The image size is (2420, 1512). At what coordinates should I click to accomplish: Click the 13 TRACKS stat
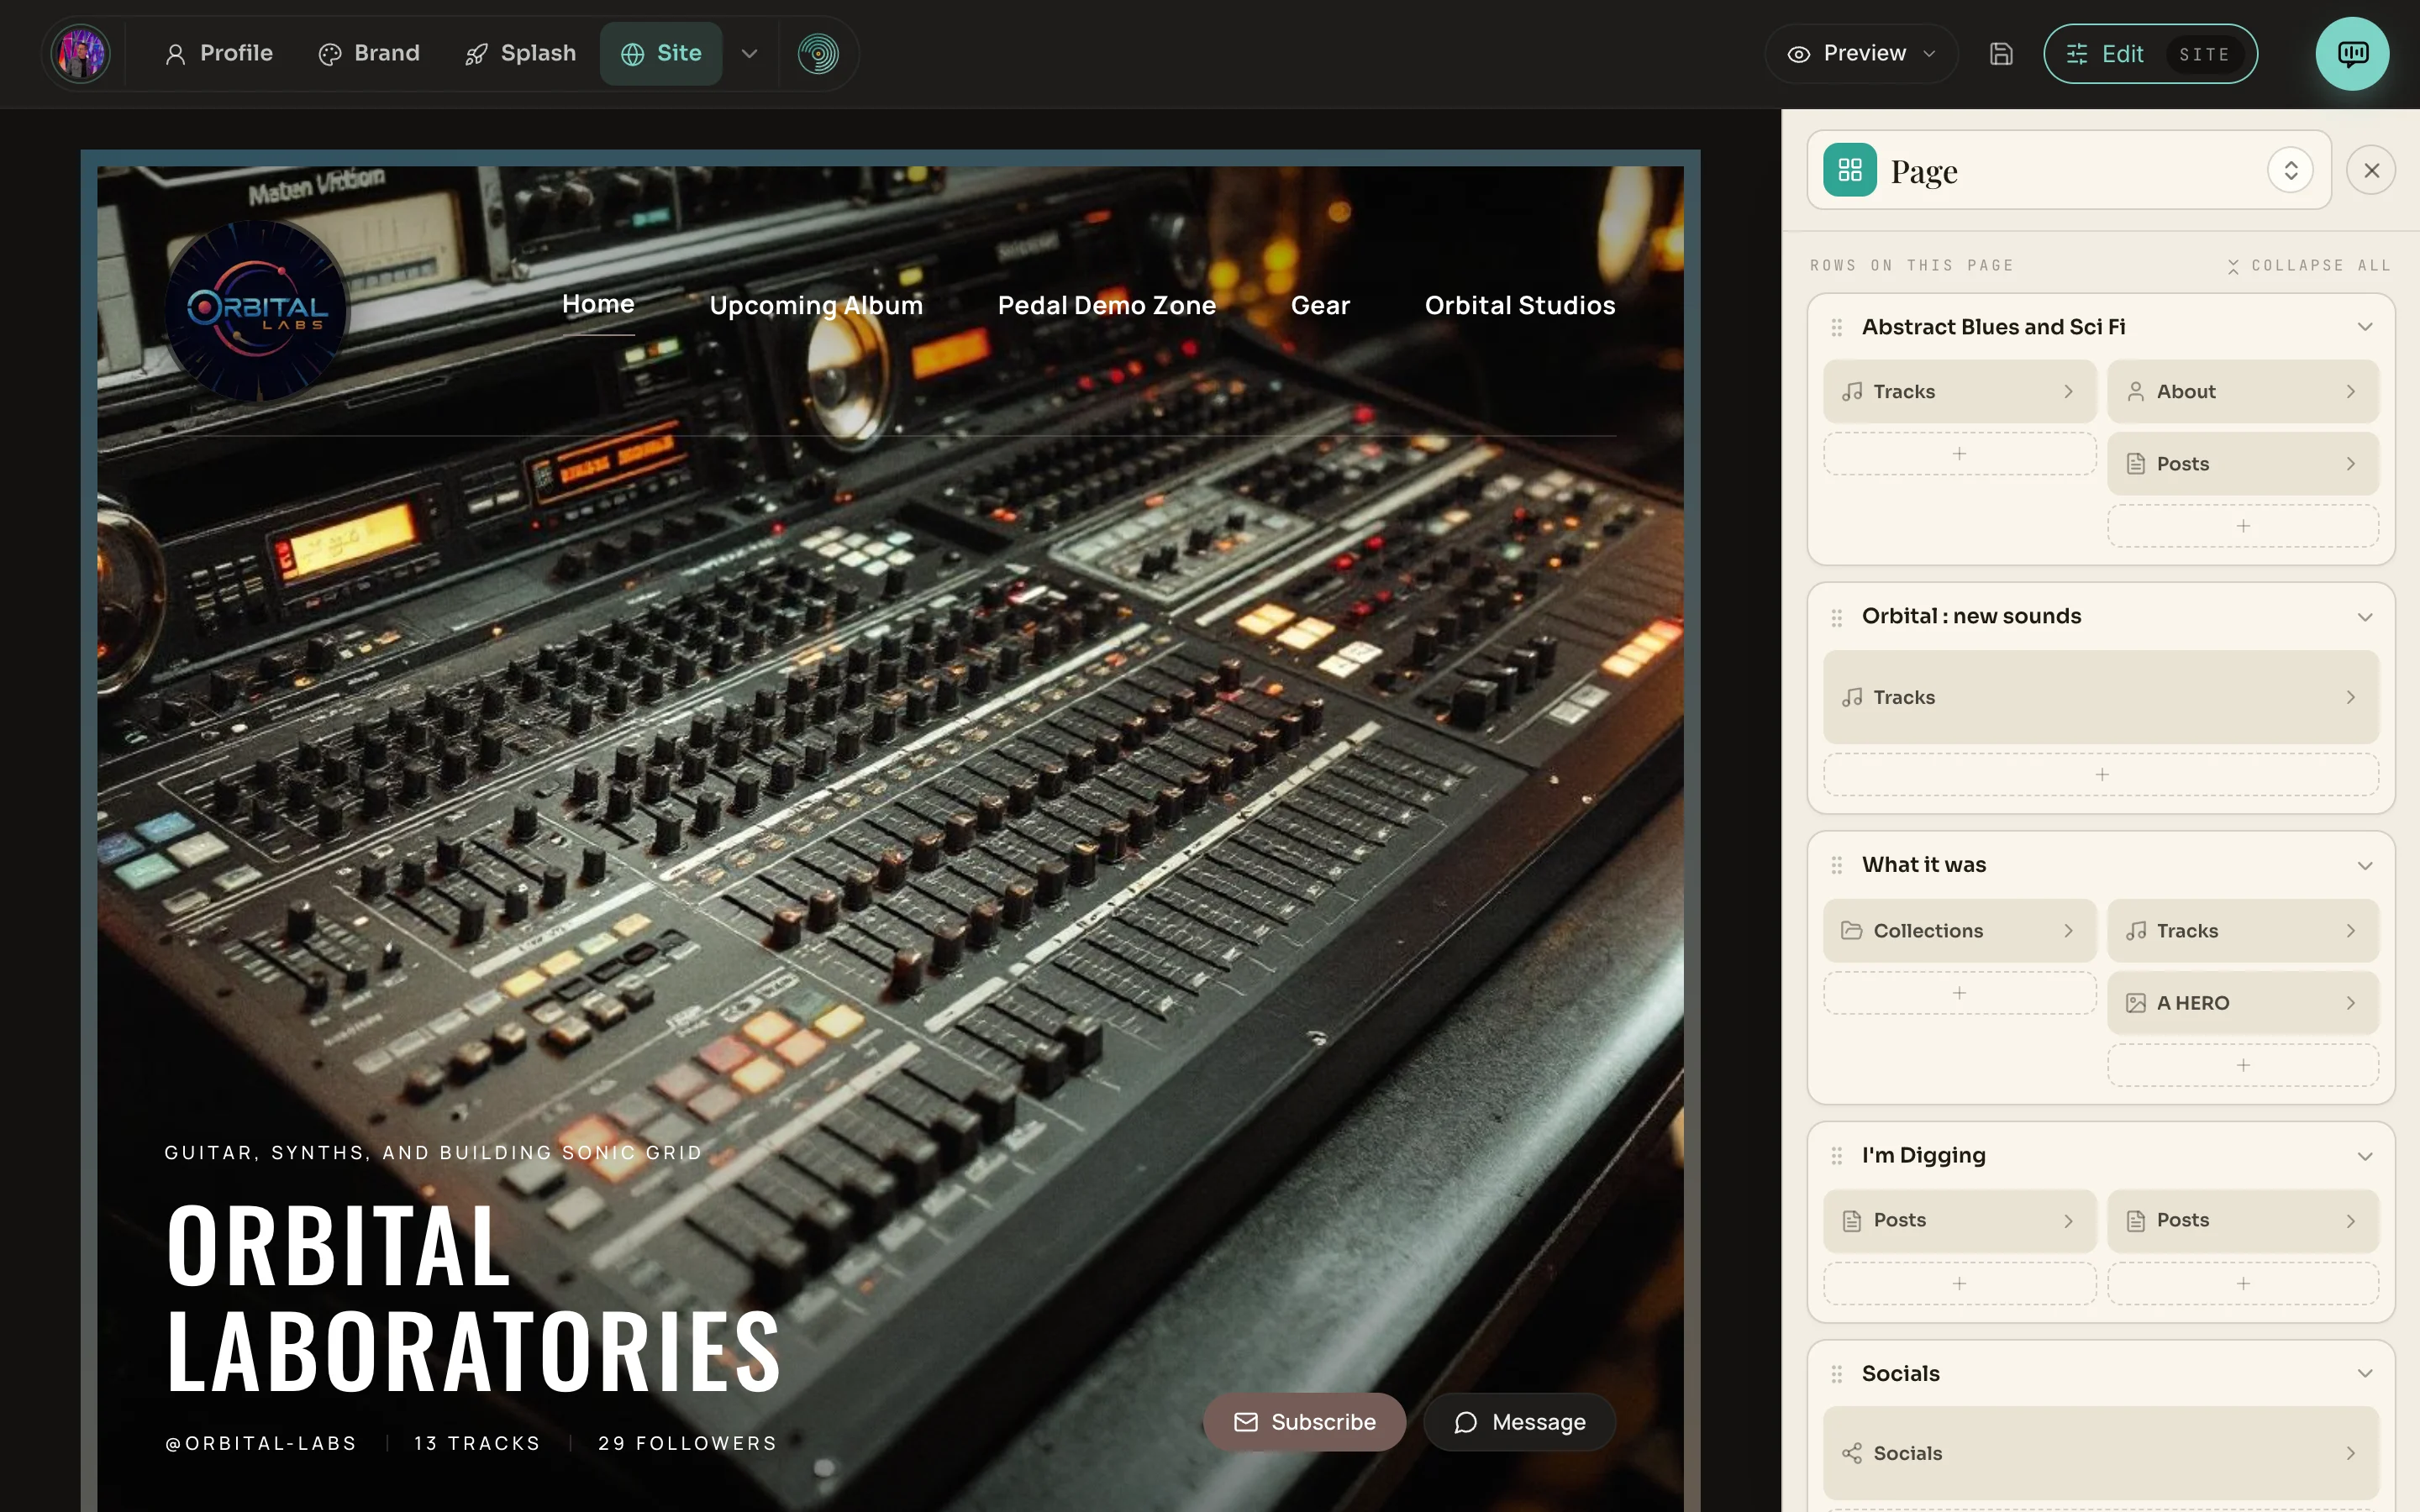(477, 1444)
